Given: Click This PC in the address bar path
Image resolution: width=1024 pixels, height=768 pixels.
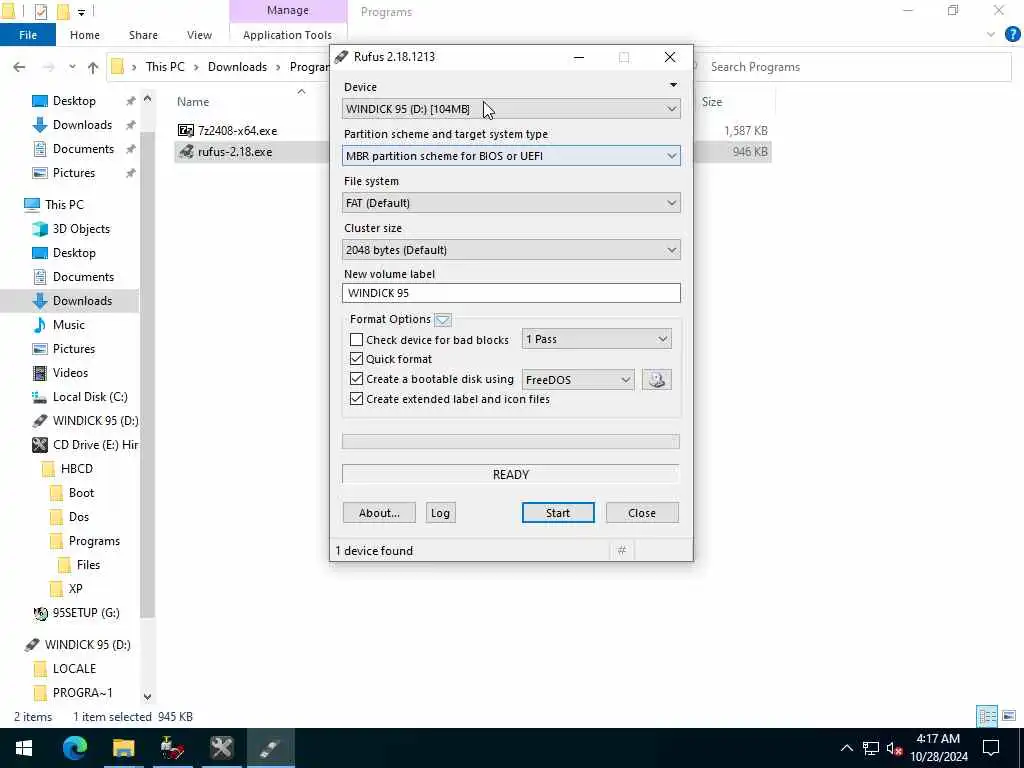Looking at the screenshot, I should tap(165, 67).
